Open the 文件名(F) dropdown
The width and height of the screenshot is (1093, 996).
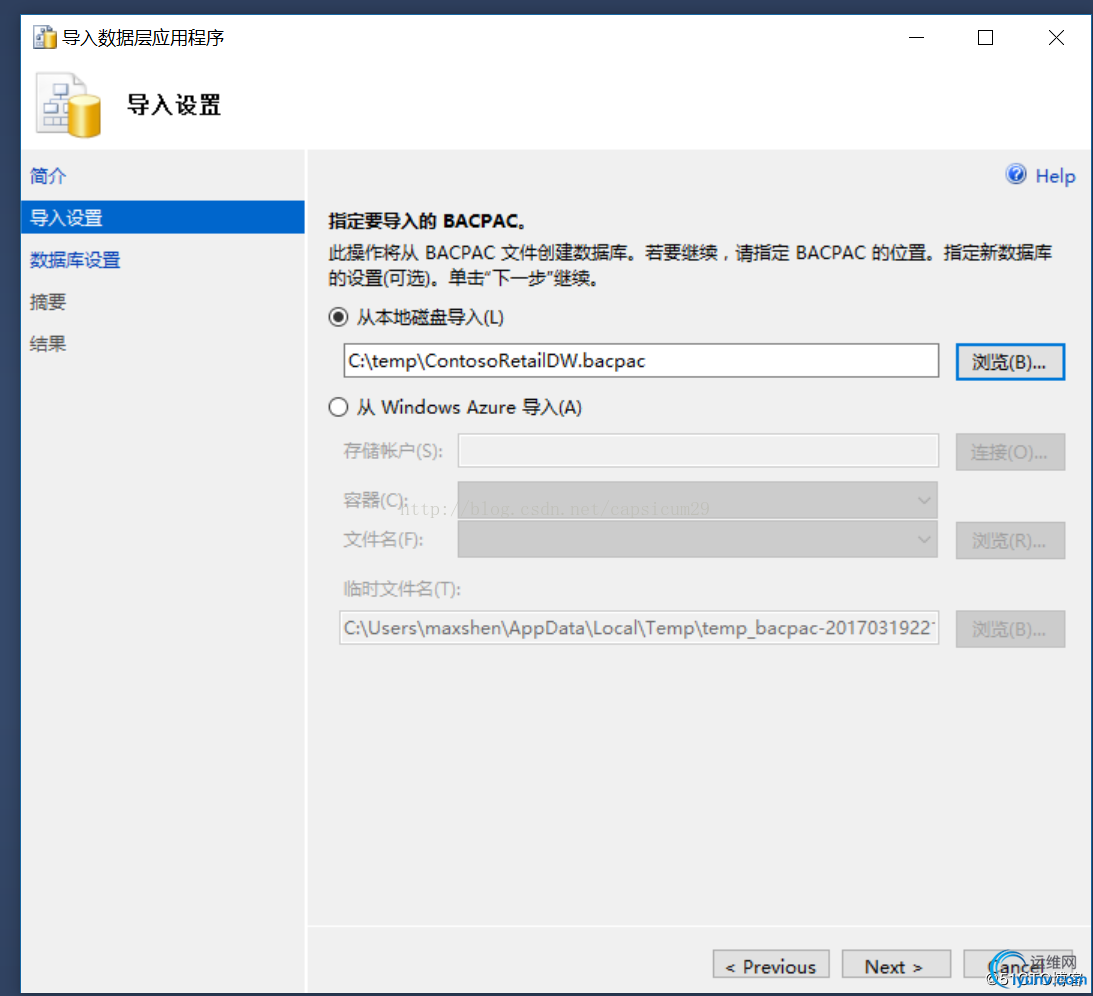[x=697, y=539]
